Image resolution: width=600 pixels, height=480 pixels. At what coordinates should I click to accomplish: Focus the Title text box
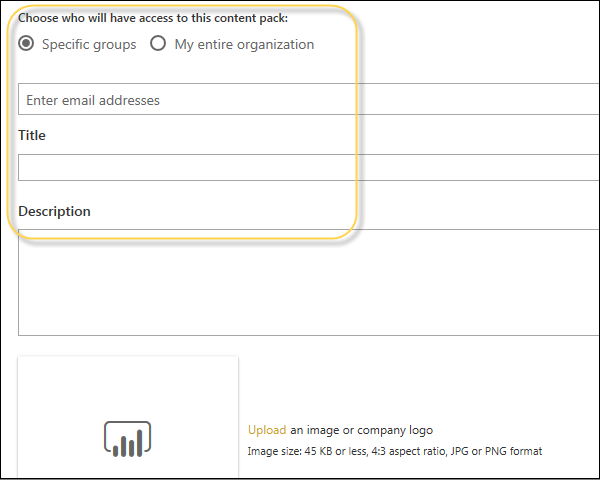[300, 167]
